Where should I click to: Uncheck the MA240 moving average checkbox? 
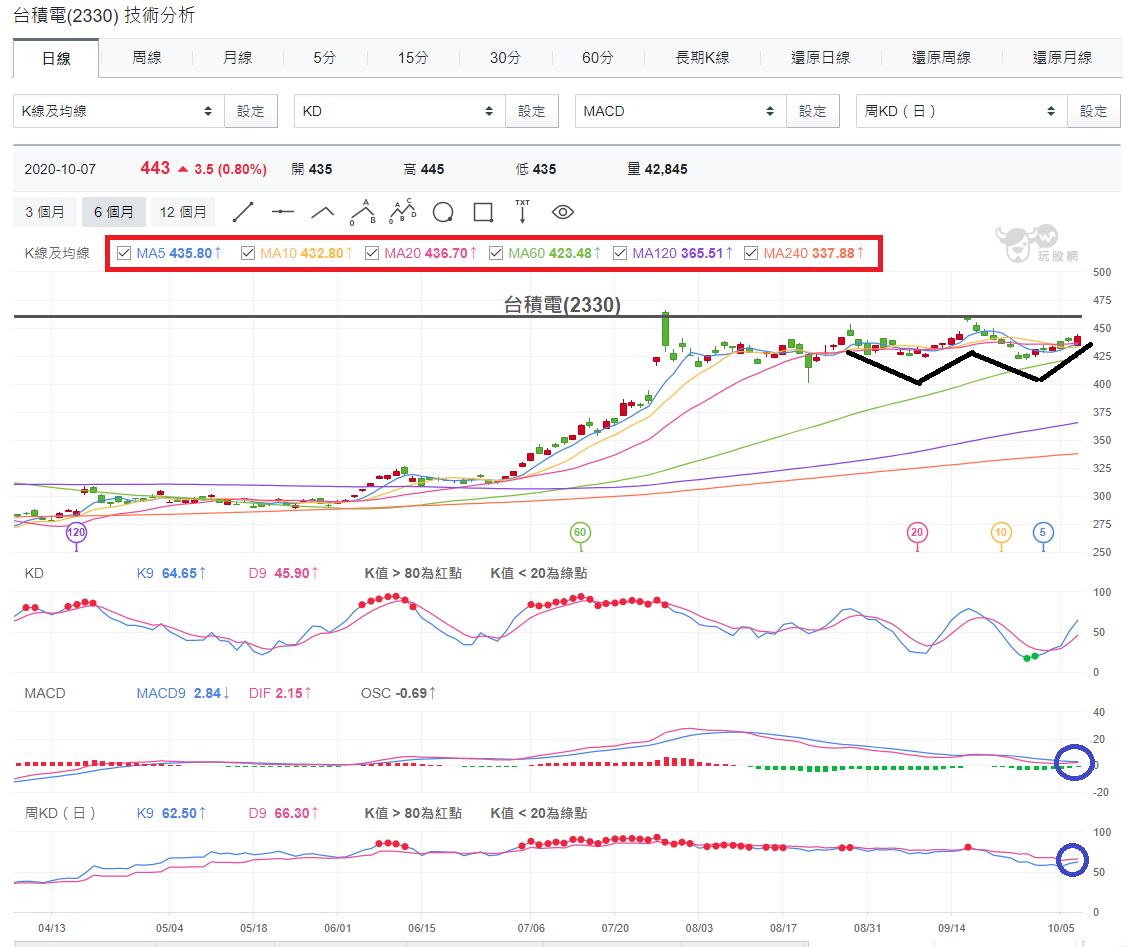(751, 253)
